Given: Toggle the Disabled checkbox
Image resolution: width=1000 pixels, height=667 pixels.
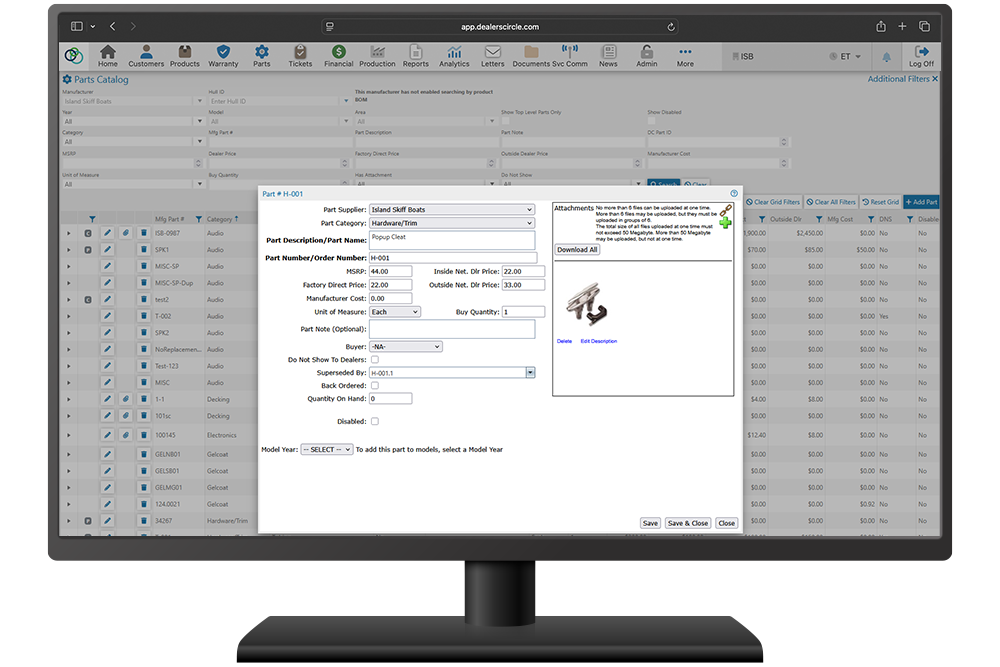Looking at the screenshot, I should click(x=375, y=421).
